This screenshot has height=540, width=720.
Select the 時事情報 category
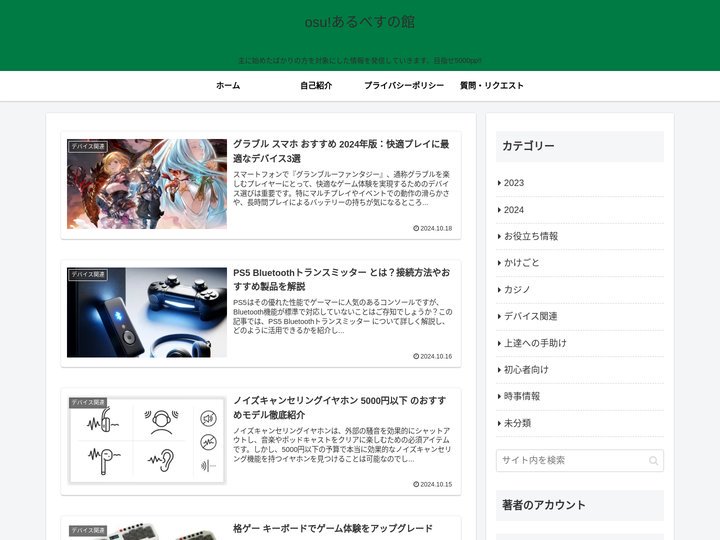[580, 396]
